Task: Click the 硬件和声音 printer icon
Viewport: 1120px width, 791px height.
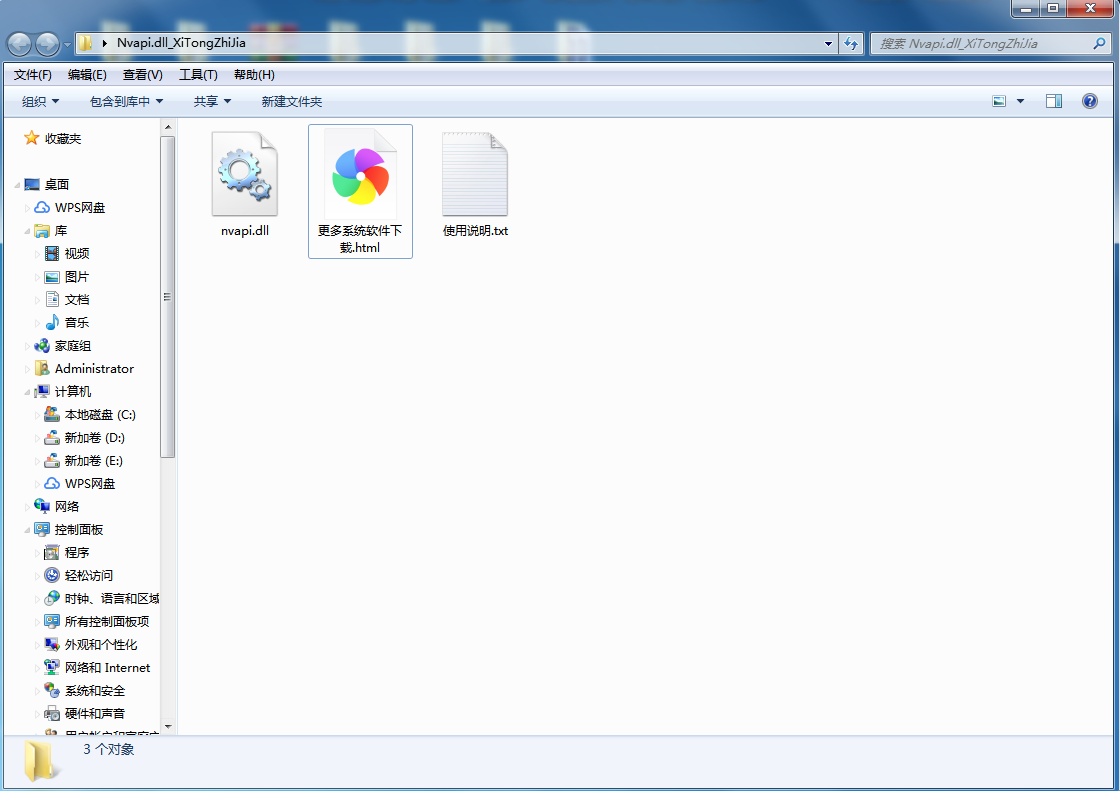Action: pyautogui.click(x=52, y=713)
